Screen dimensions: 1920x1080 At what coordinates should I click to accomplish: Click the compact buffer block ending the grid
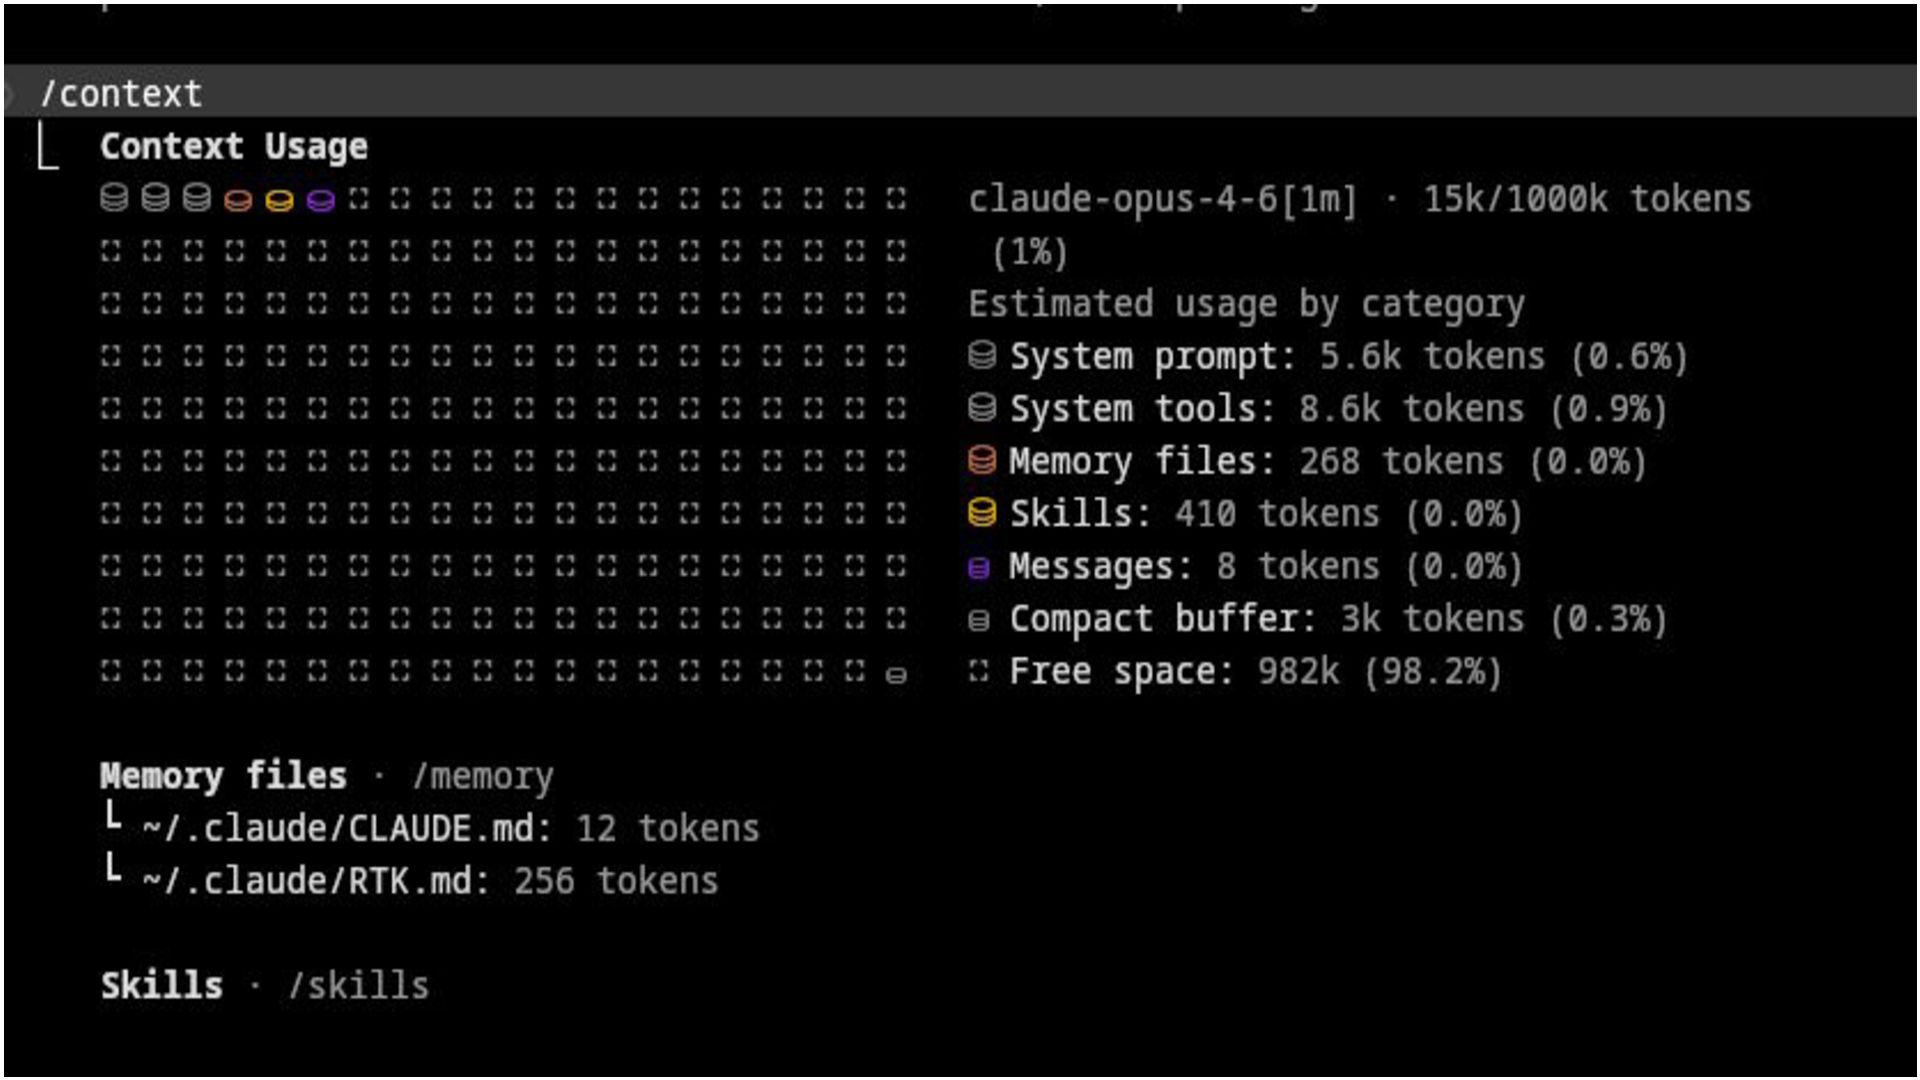896,675
